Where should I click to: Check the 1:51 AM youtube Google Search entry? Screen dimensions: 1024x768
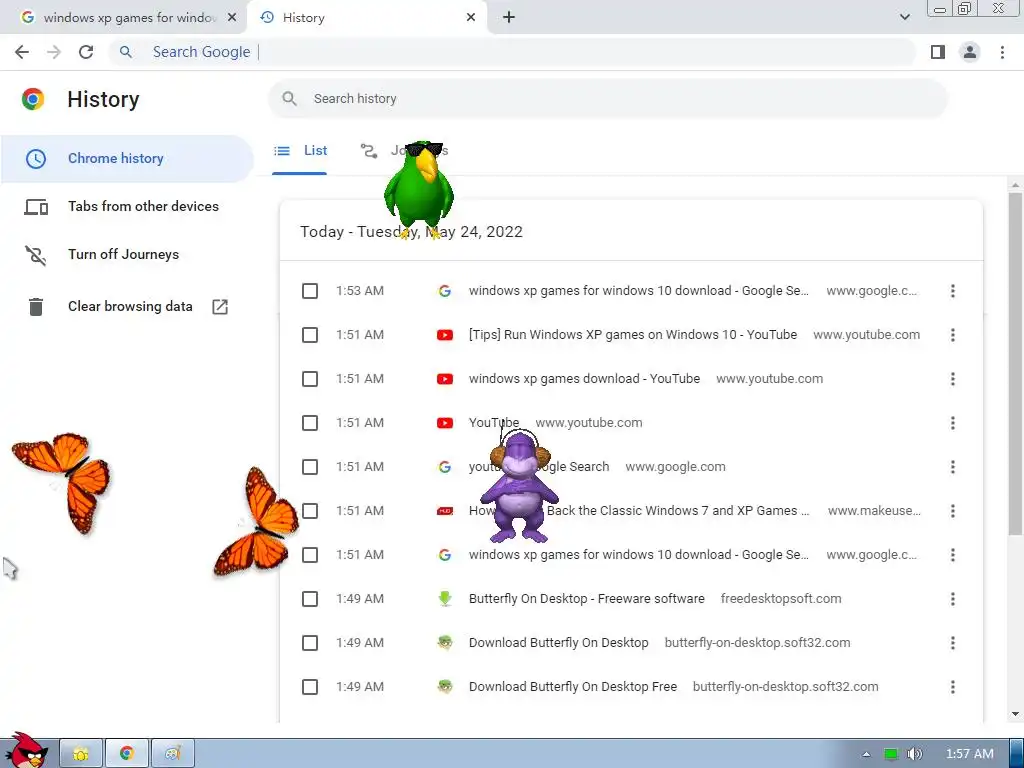click(x=310, y=467)
